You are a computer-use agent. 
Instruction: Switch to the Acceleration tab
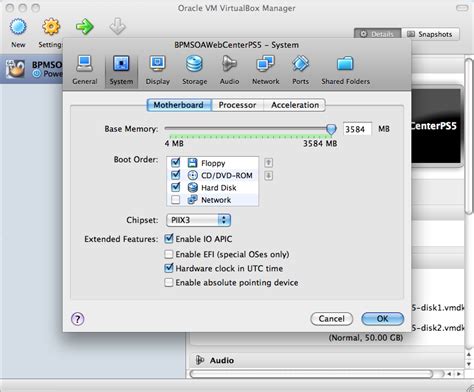(x=295, y=105)
